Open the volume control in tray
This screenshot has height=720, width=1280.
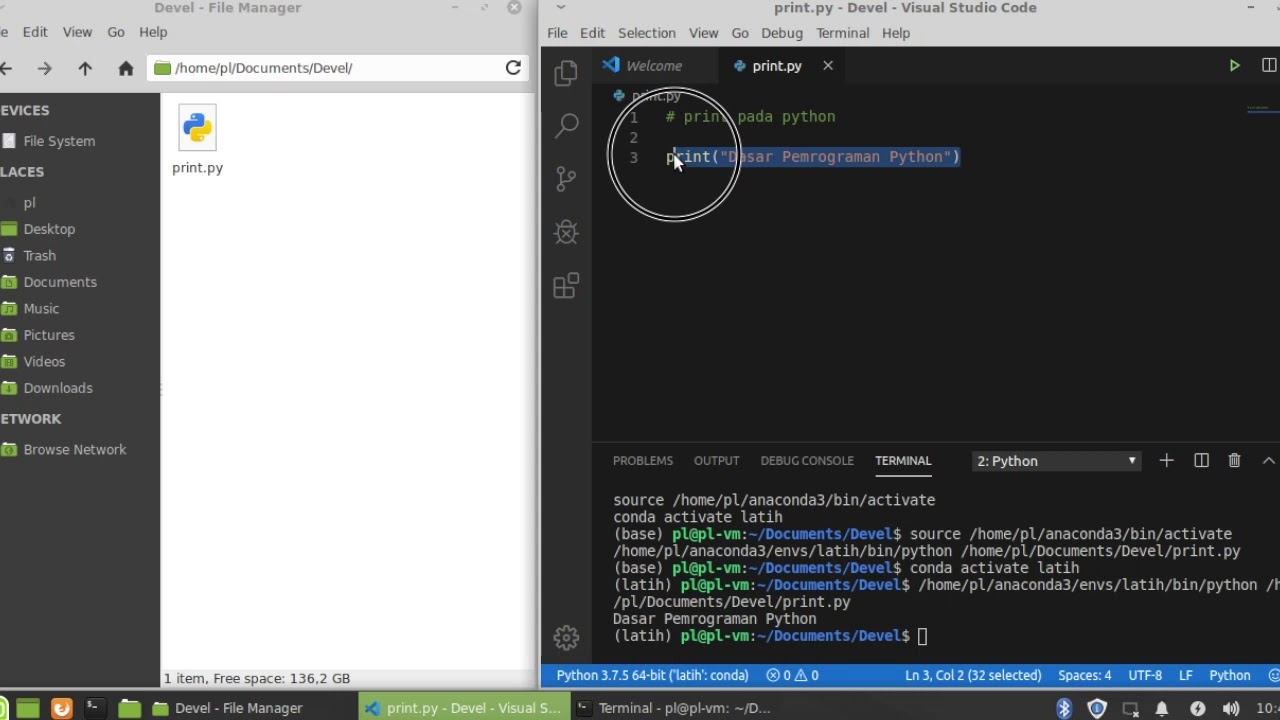point(1229,708)
